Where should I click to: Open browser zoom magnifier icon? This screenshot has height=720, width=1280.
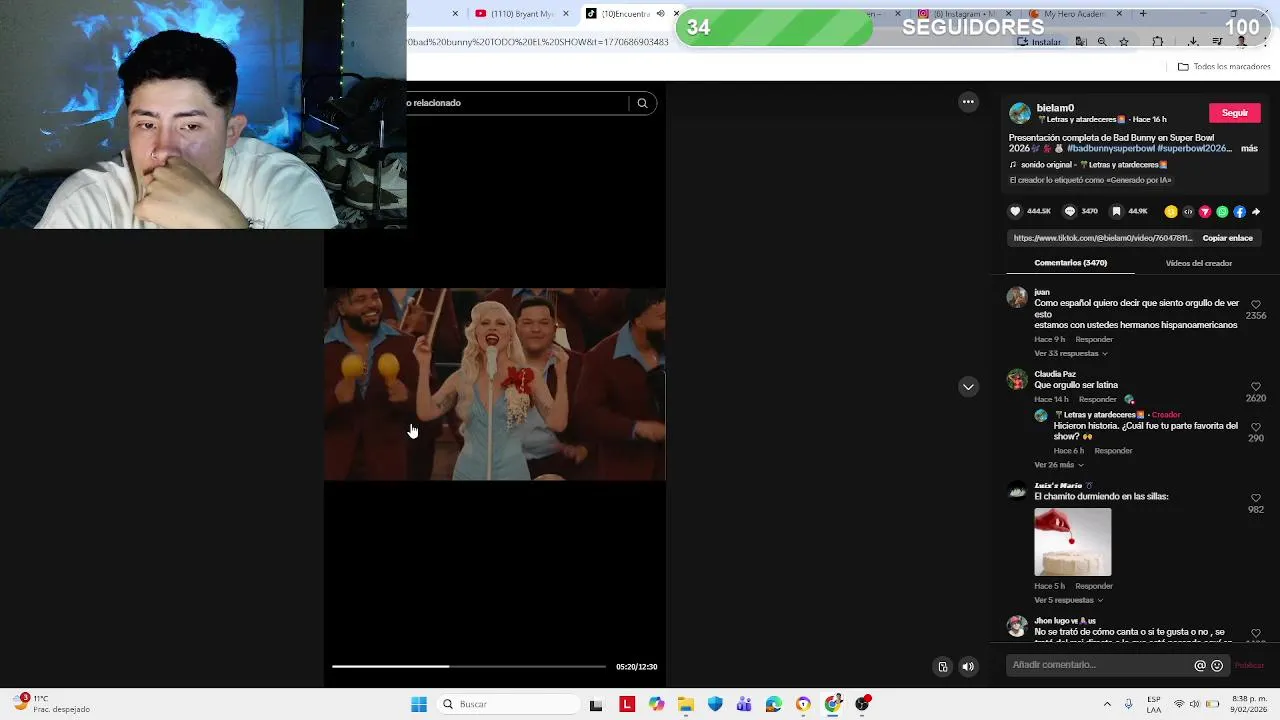(1102, 42)
